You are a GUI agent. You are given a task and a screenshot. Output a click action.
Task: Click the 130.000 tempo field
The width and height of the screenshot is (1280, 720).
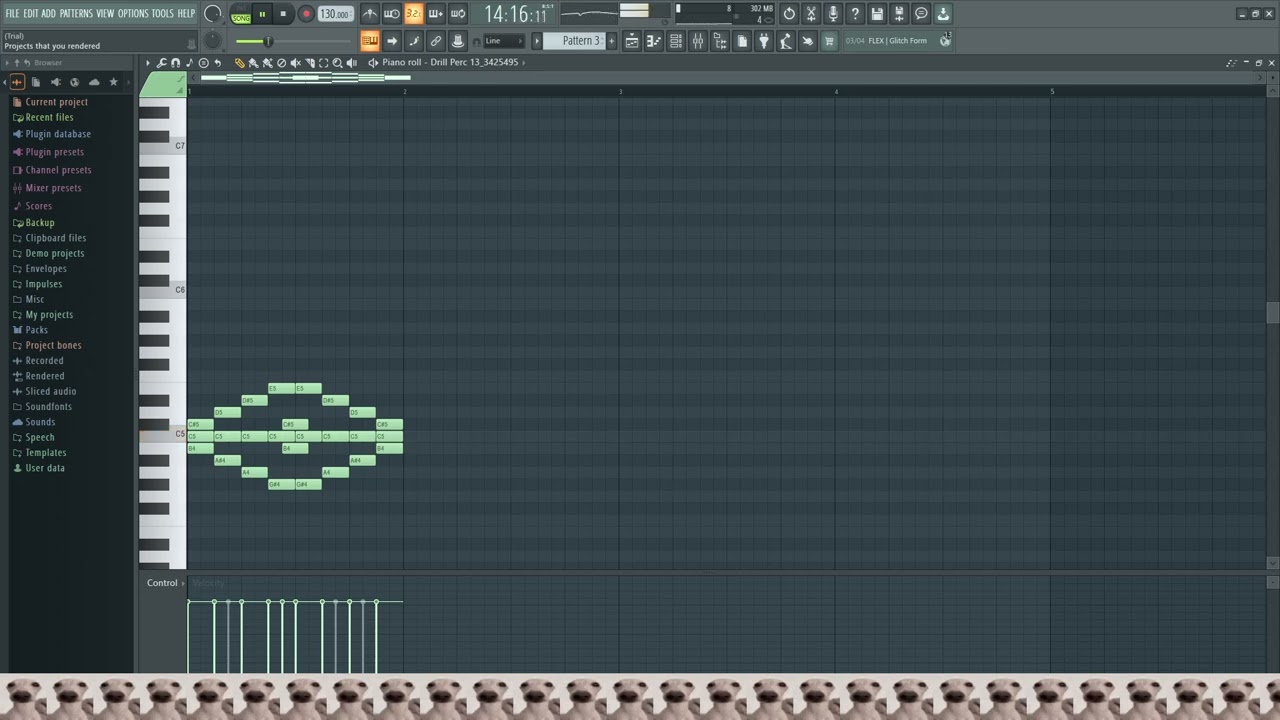point(335,14)
